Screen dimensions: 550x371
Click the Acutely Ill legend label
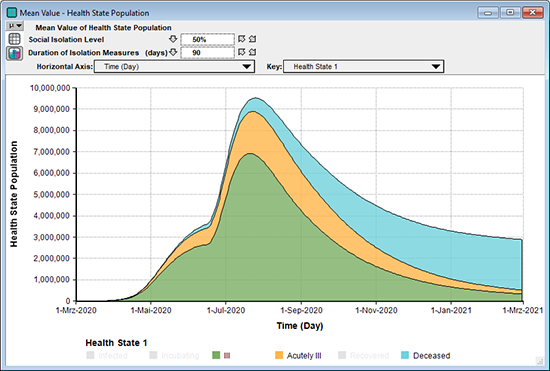tap(304, 356)
